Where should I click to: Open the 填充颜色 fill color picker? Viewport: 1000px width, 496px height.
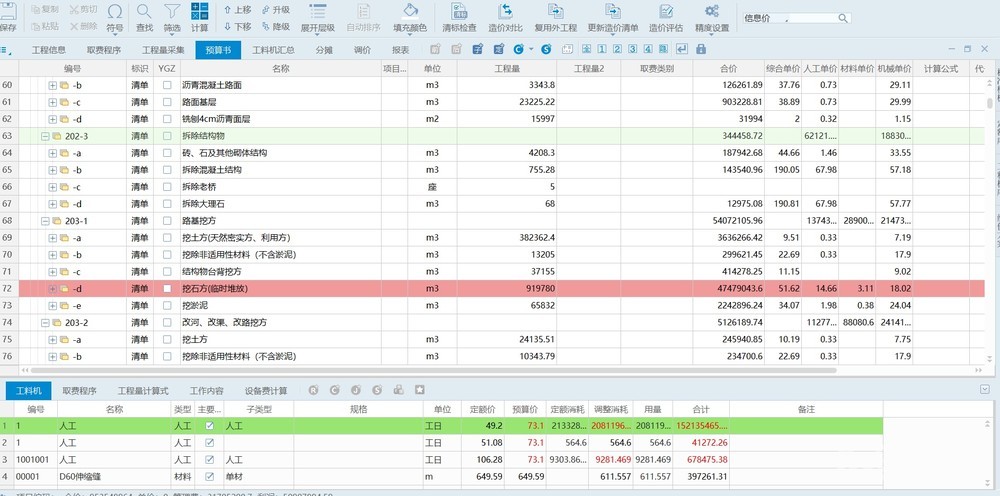[409, 17]
